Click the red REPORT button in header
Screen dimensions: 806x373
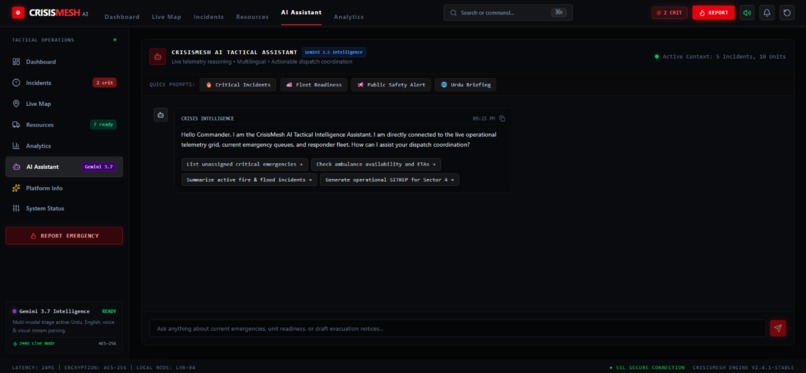click(x=713, y=13)
